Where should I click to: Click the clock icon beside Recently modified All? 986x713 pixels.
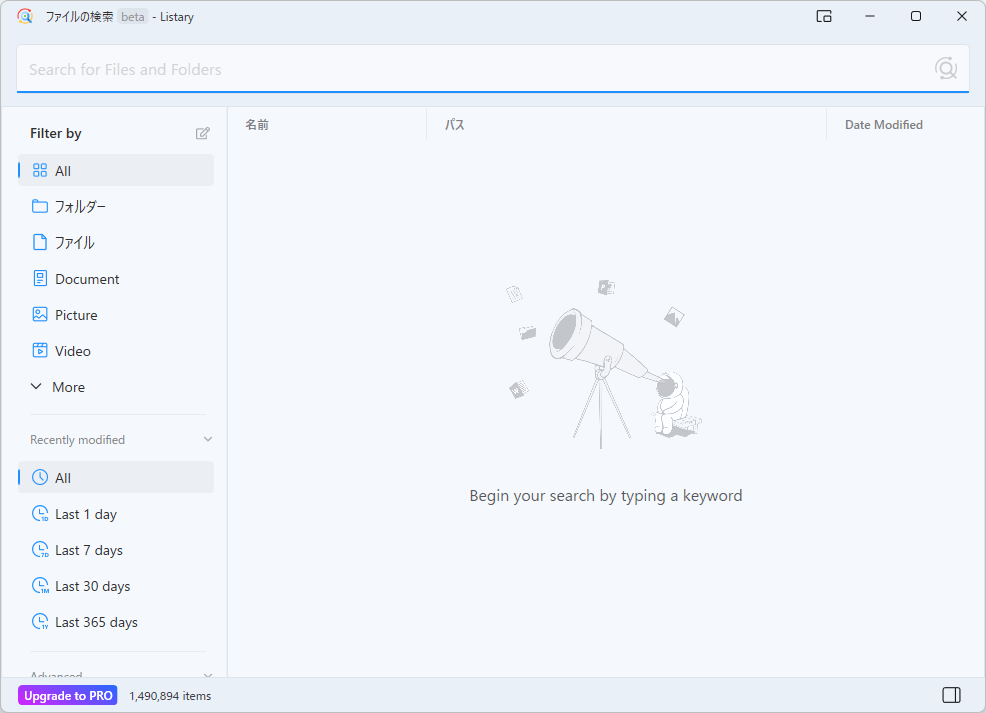(x=40, y=477)
